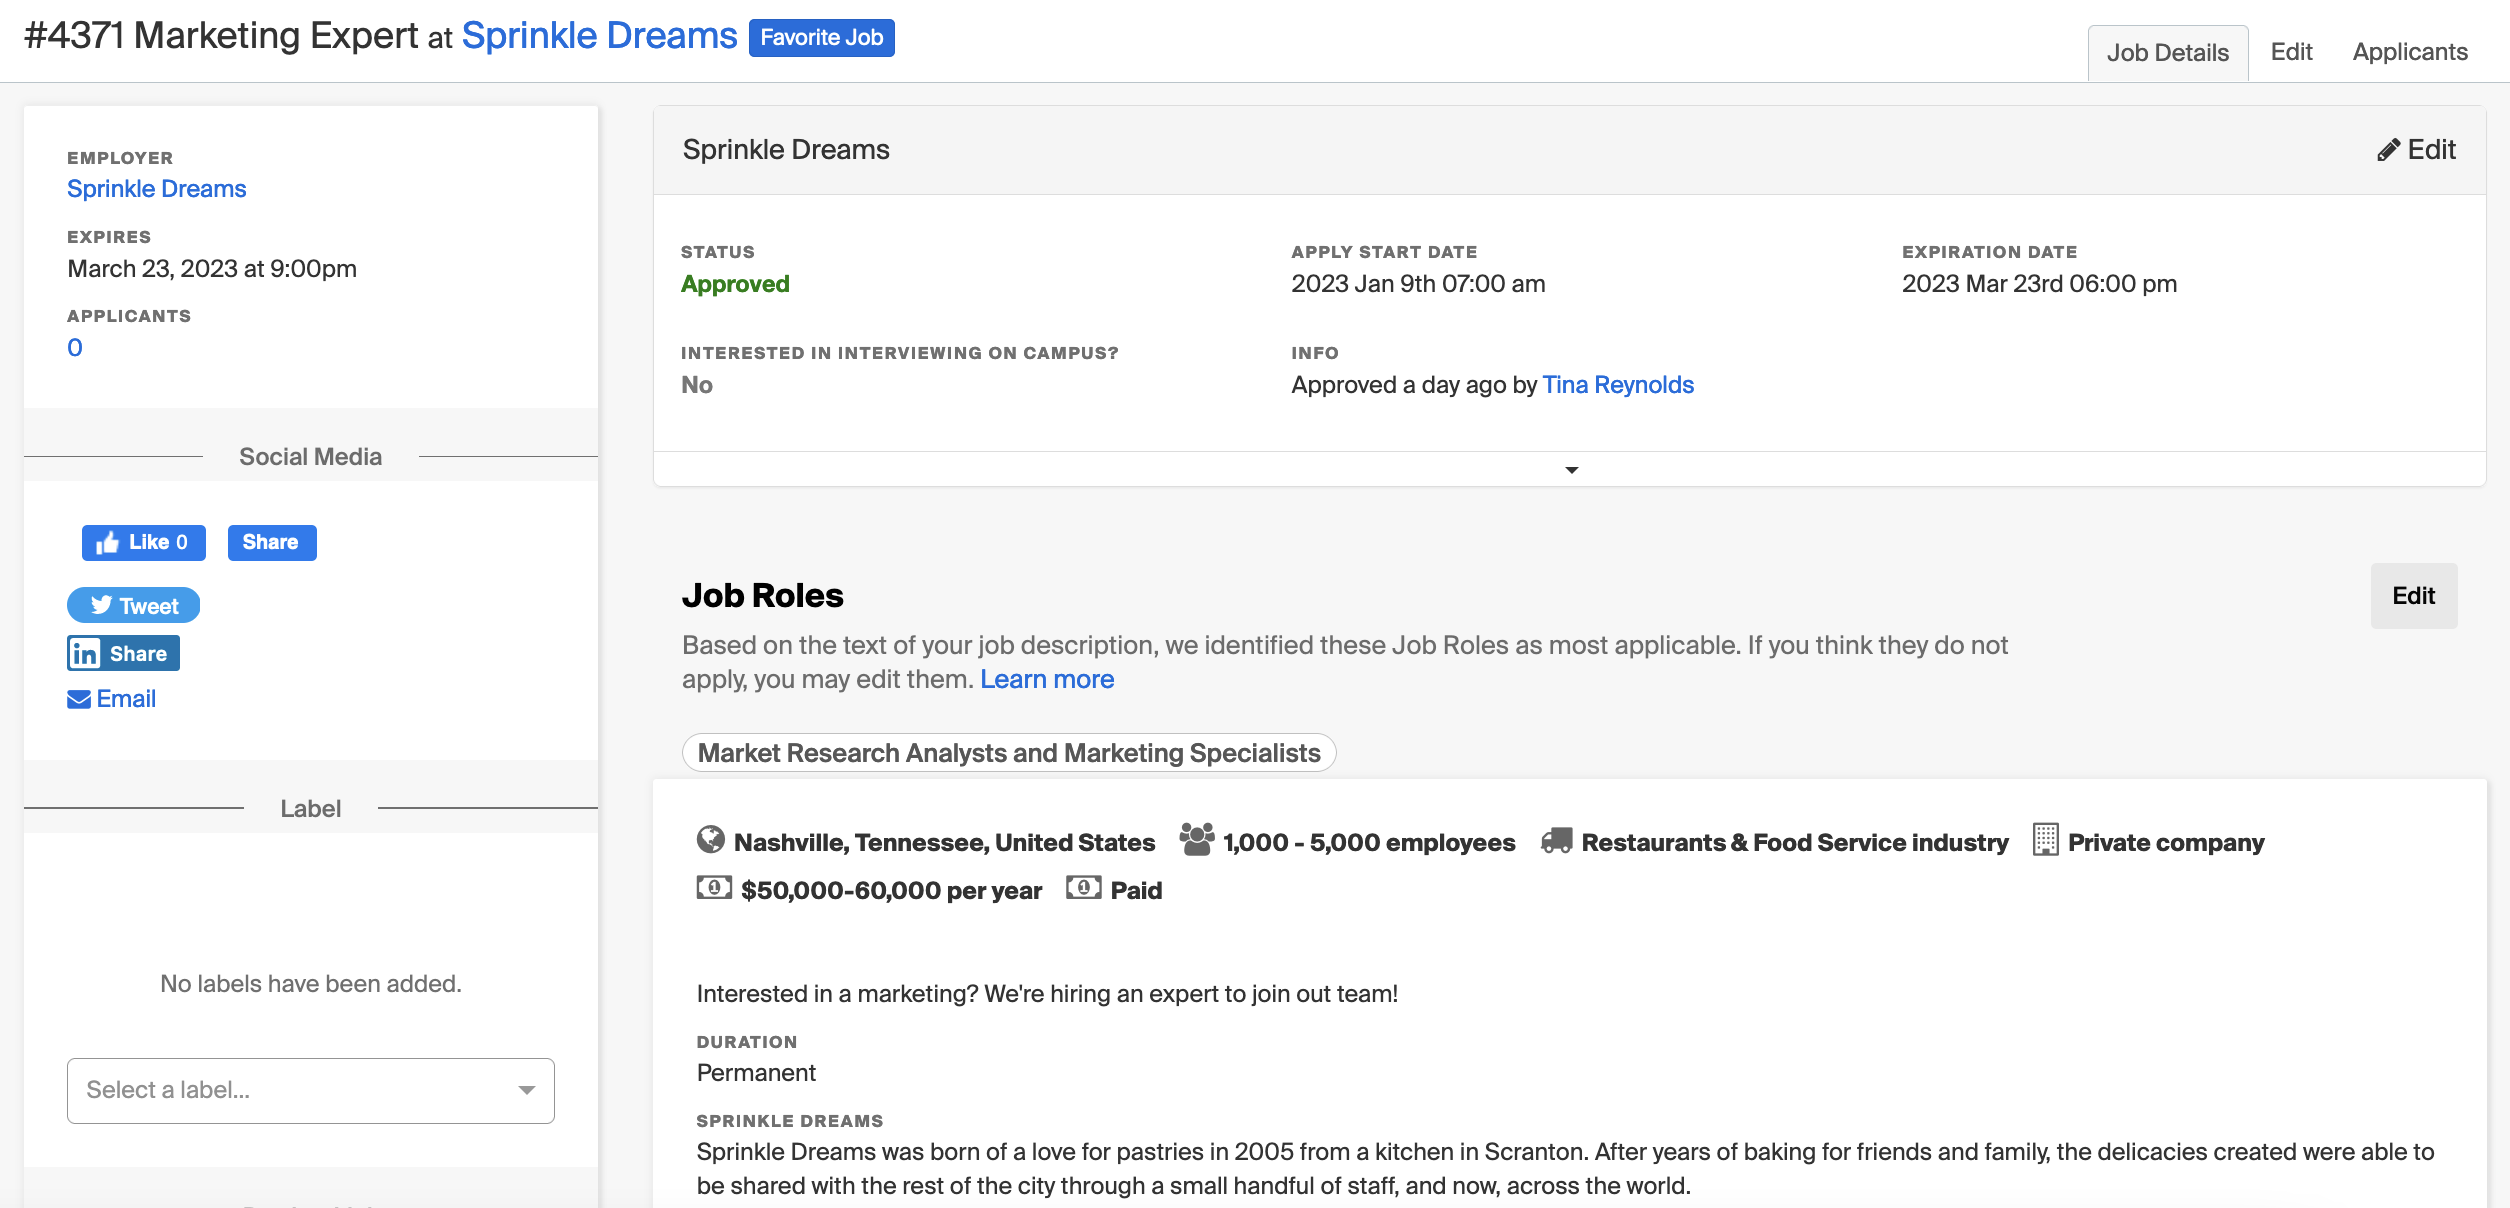Image resolution: width=2510 pixels, height=1208 pixels.
Task: Click the money icon beside Paid
Action: [1083, 888]
